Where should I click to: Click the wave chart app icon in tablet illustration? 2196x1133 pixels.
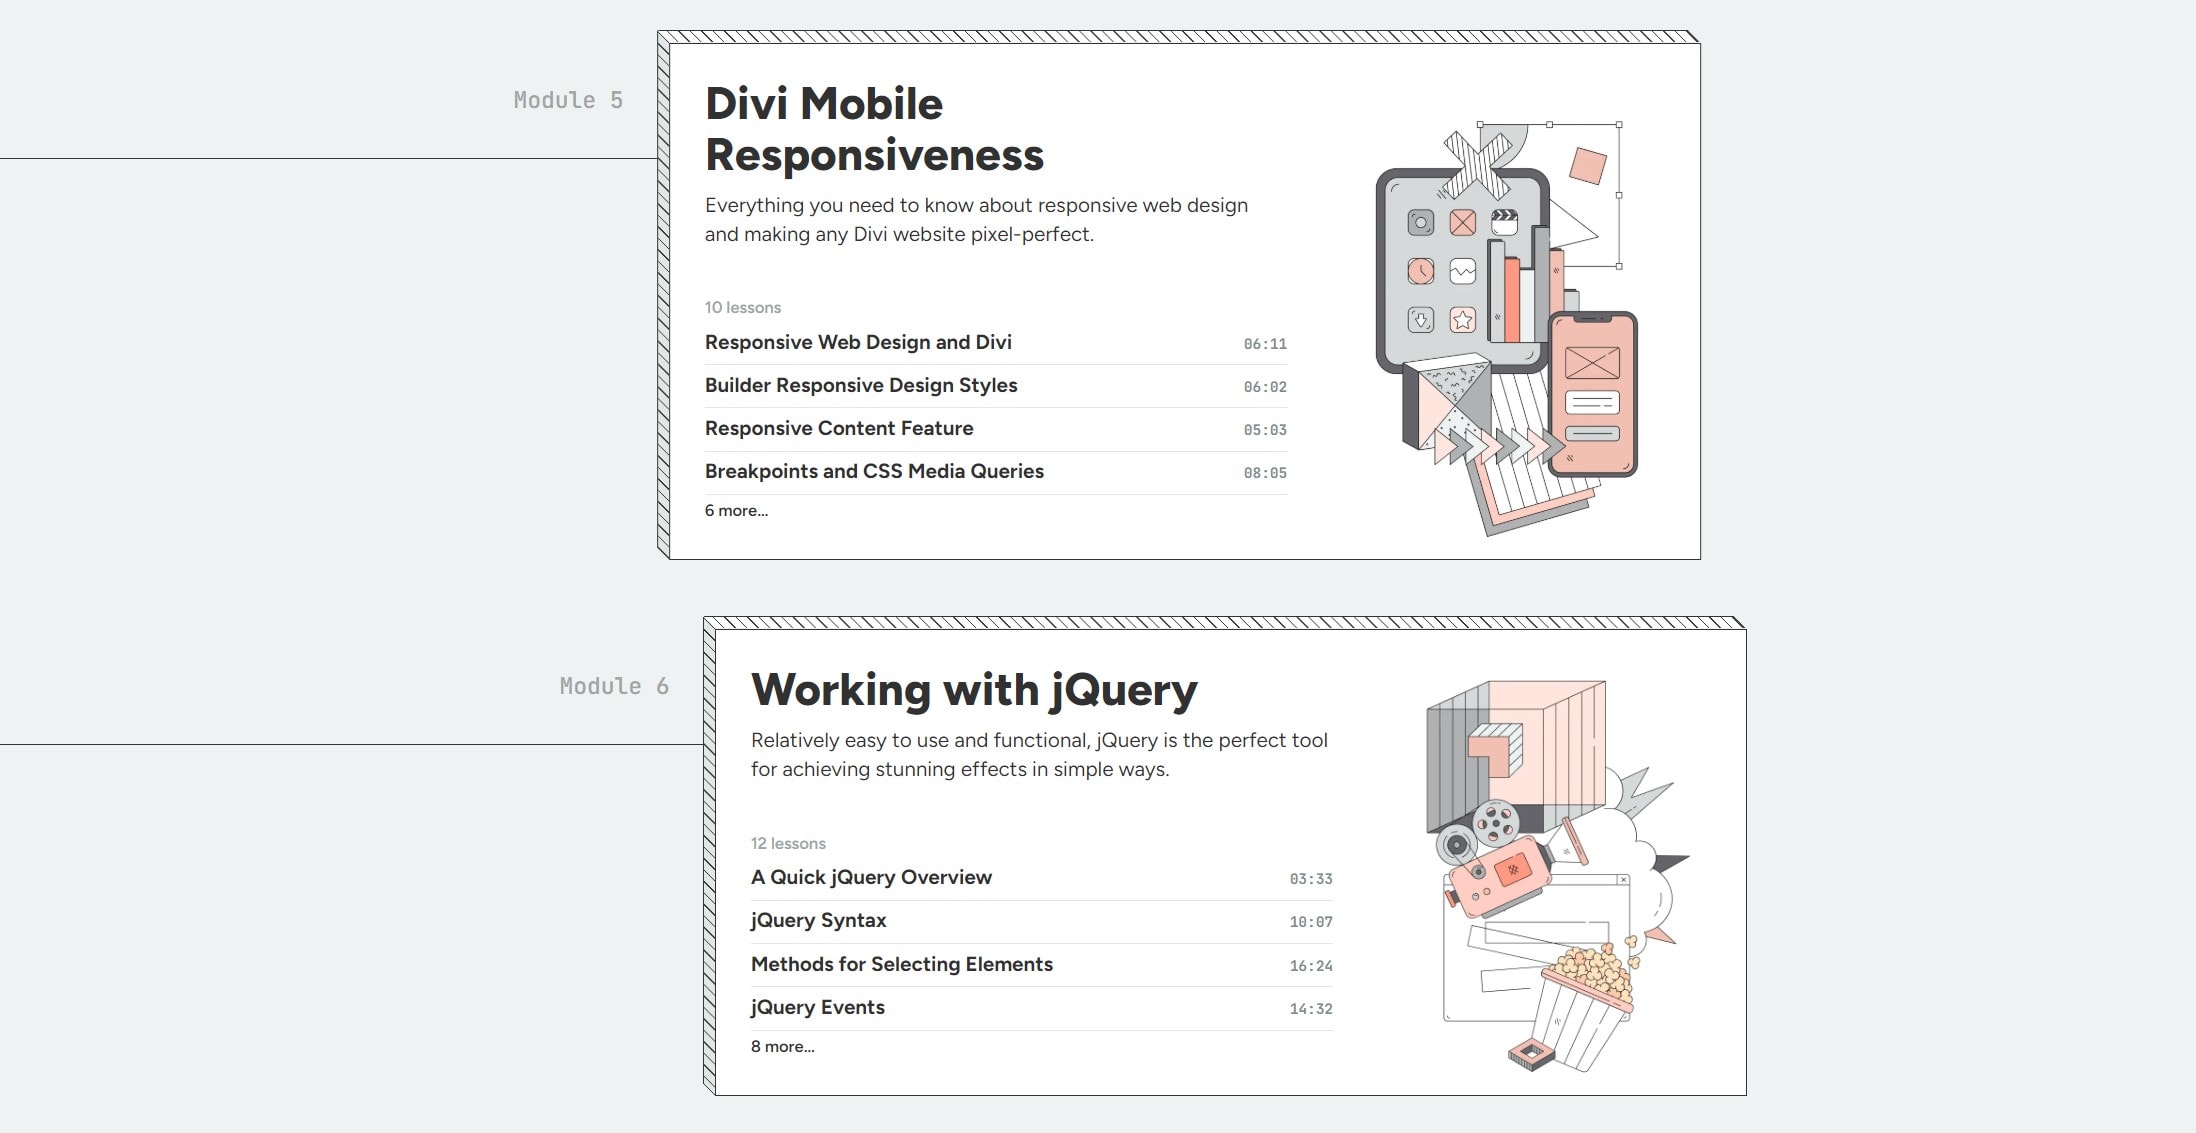[1463, 271]
